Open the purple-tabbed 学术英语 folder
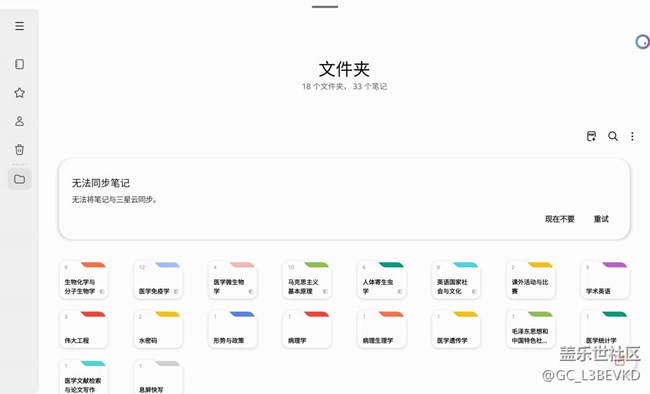 point(605,280)
